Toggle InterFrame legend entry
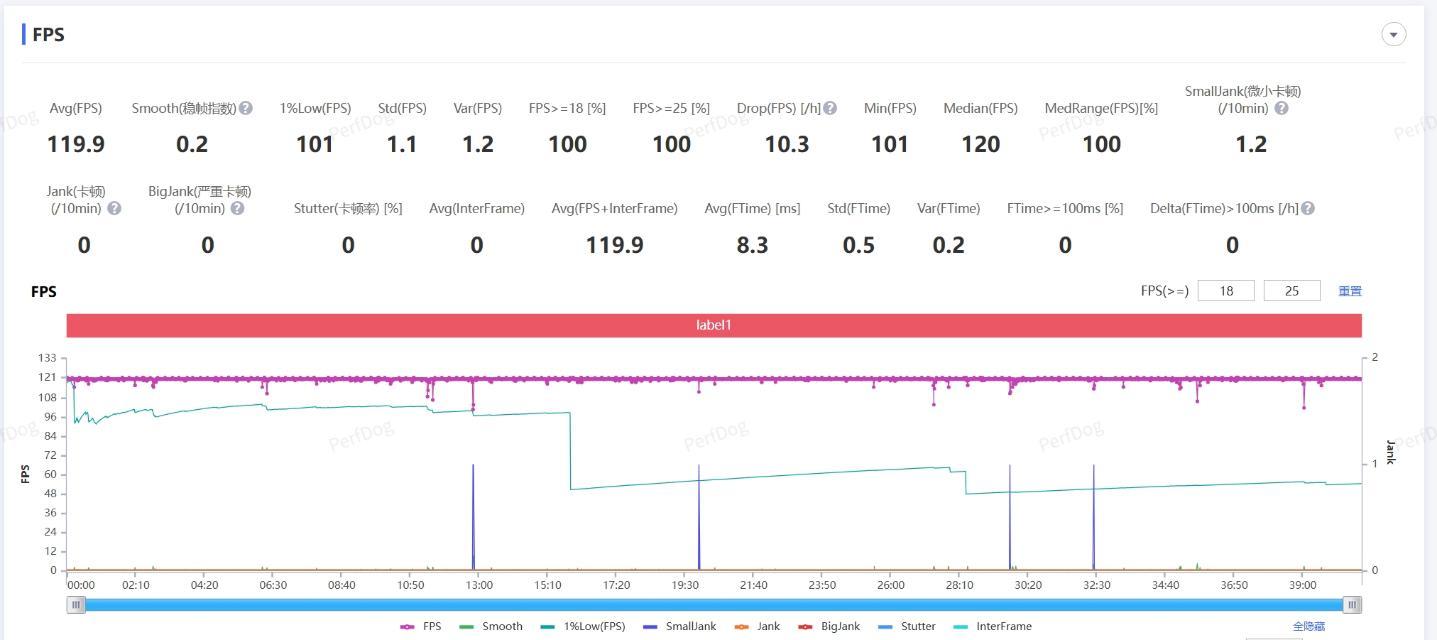1437x640 pixels. 992,626
